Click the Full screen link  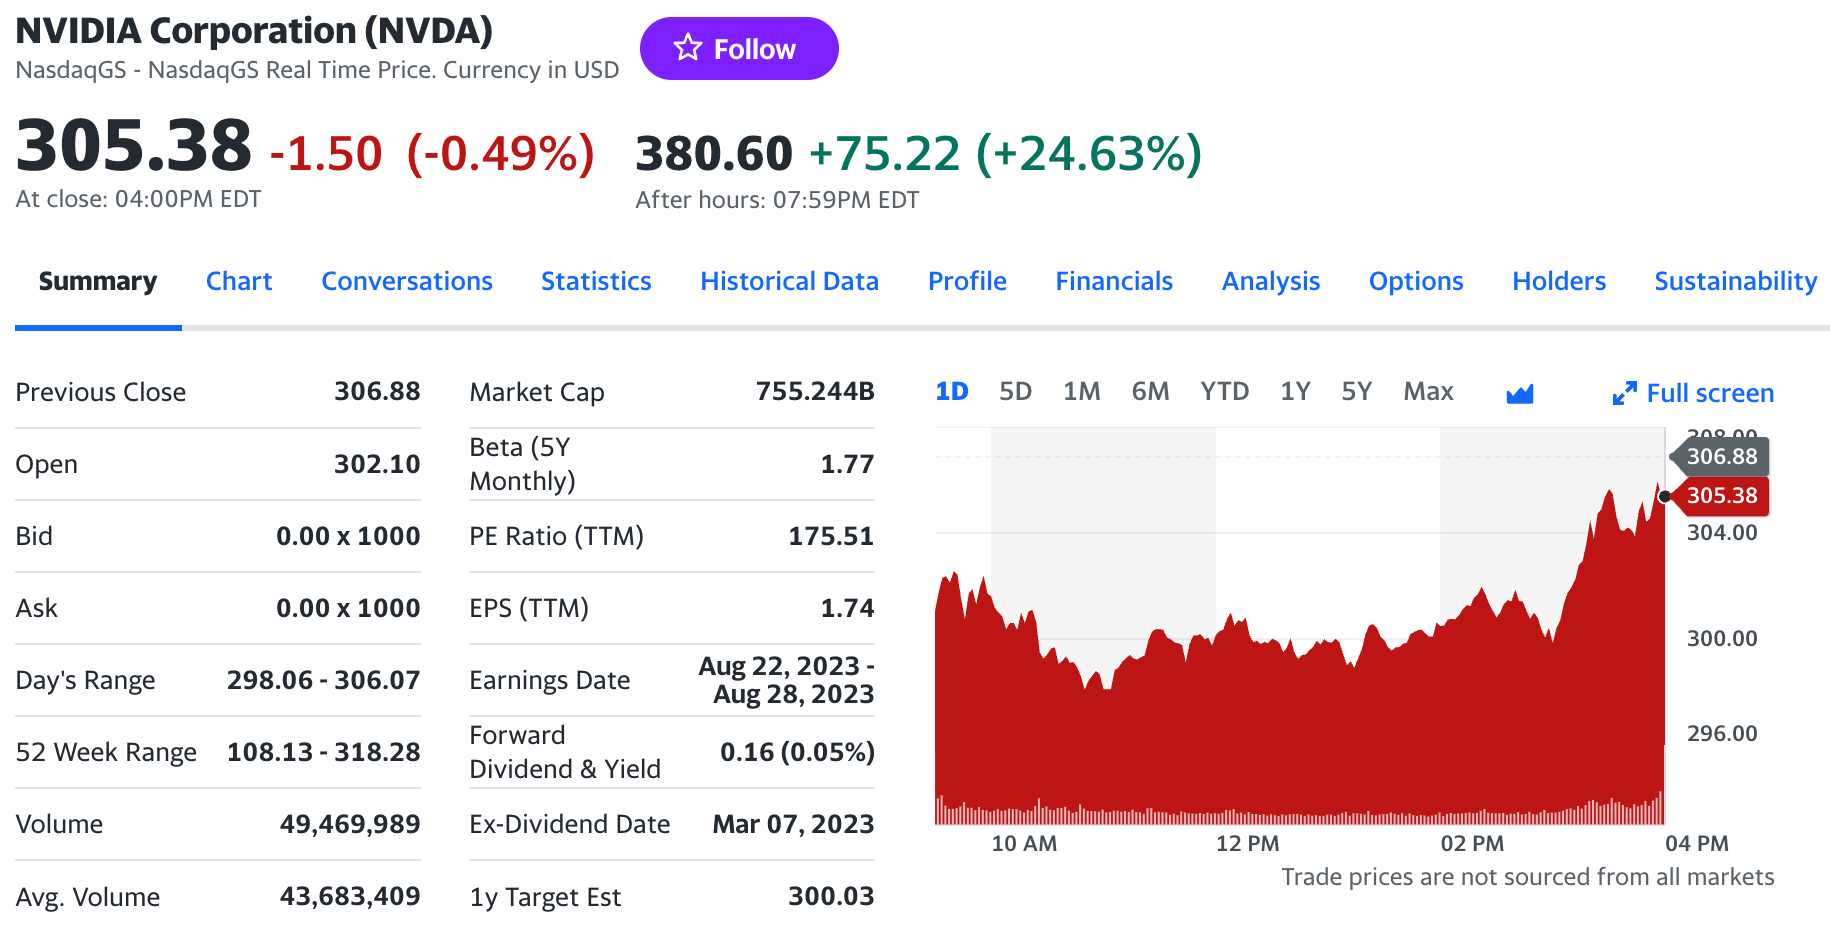coord(1710,394)
